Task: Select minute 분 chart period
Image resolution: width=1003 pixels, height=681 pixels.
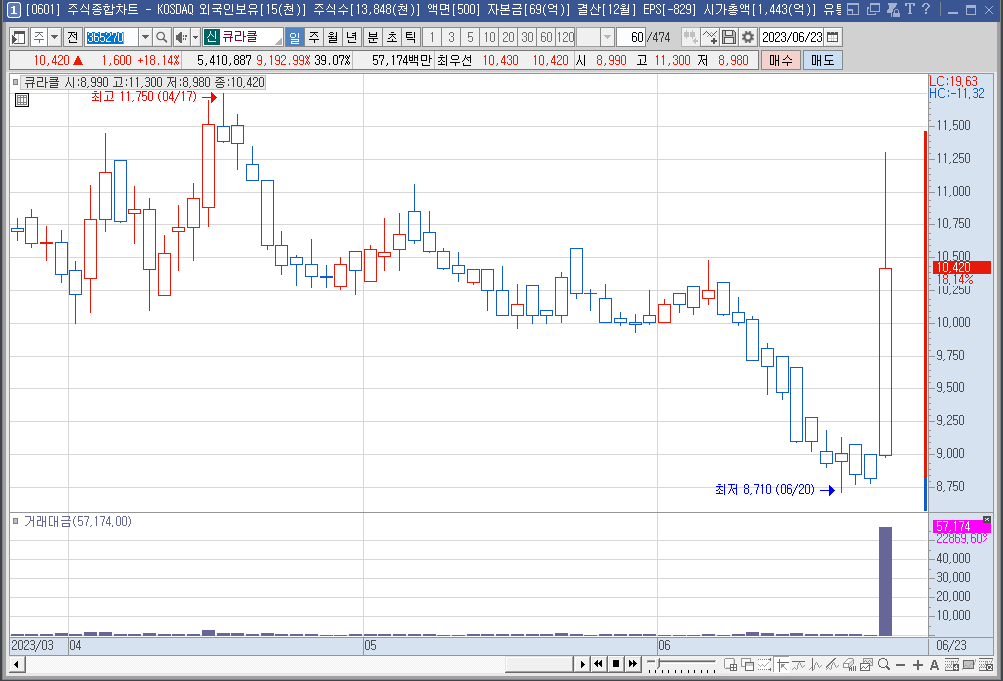Action: click(373, 38)
